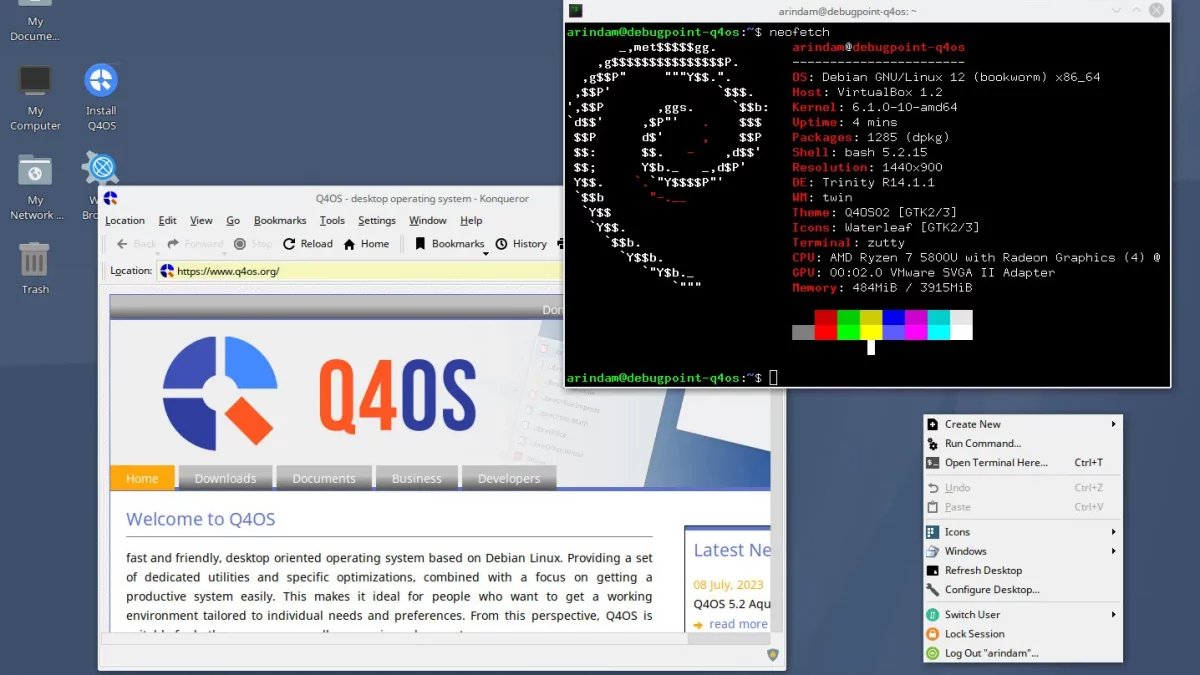1200x675 pixels.
Task: Click the "Shell: bash 5.2.15" line in the terminal
Action: tap(859, 153)
